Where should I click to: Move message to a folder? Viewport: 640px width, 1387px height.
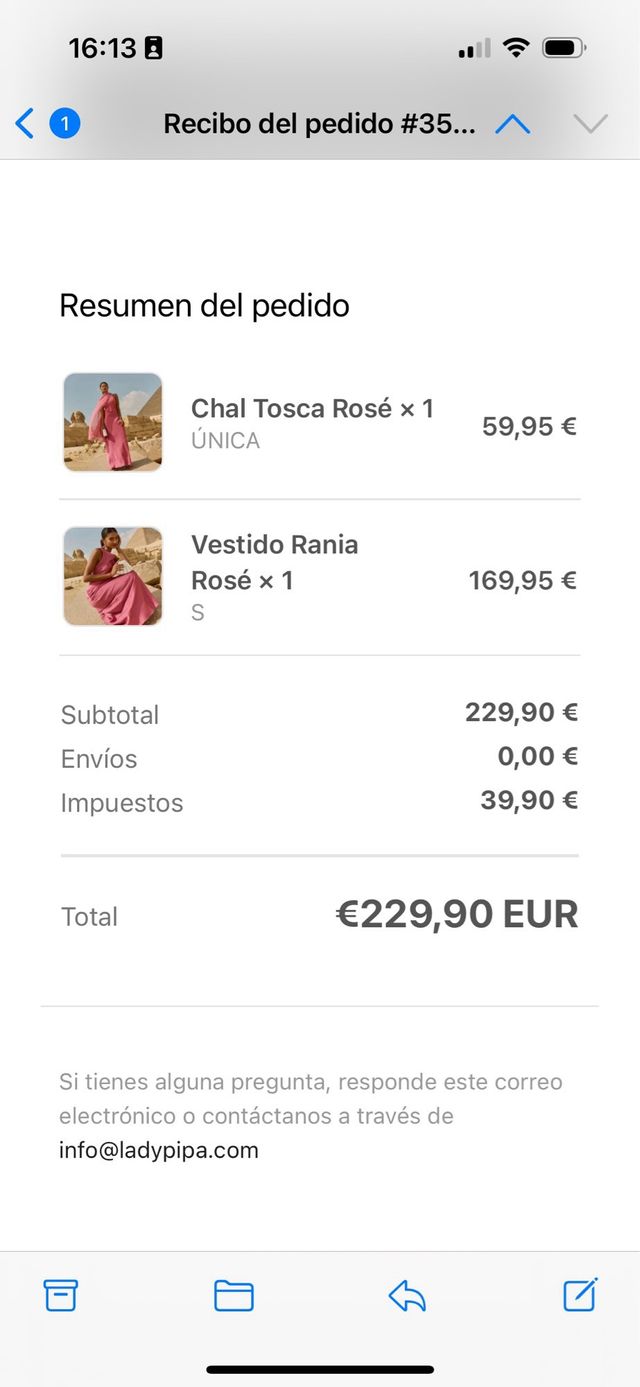[234, 1296]
